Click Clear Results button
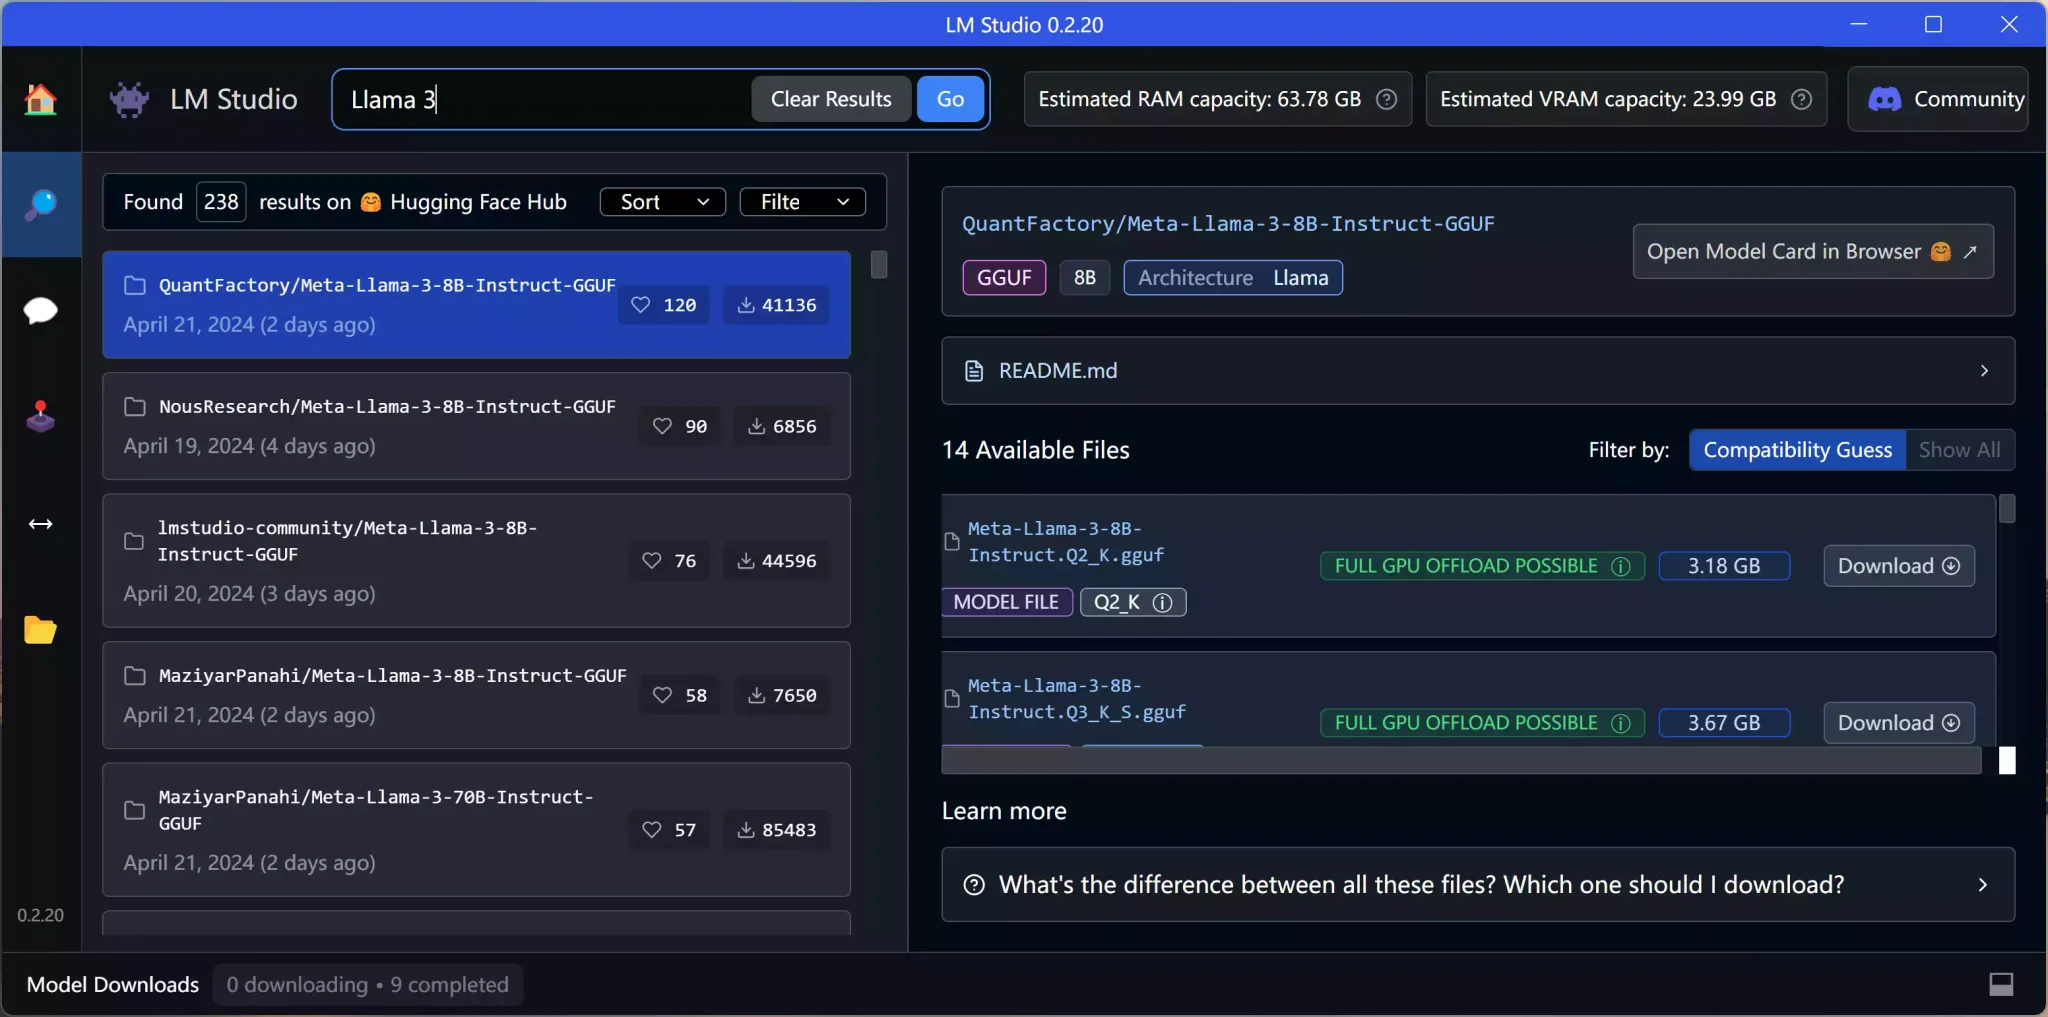The width and height of the screenshot is (2048, 1017). tap(830, 99)
